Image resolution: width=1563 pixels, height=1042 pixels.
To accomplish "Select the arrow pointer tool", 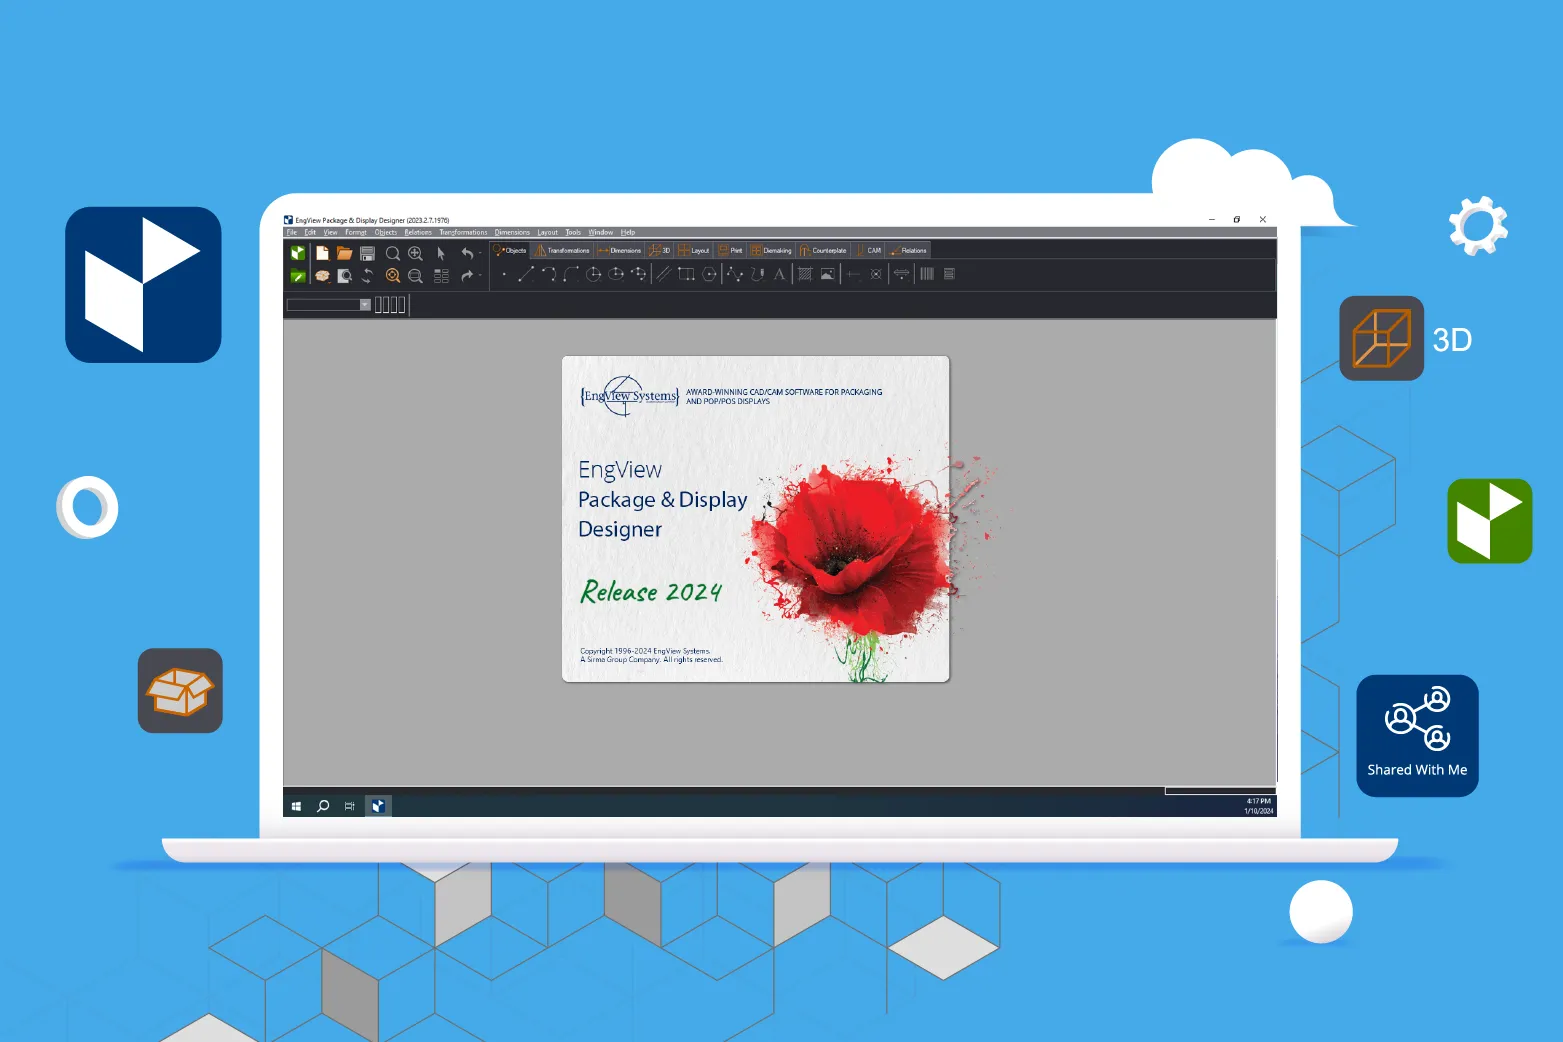I will pos(441,254).
